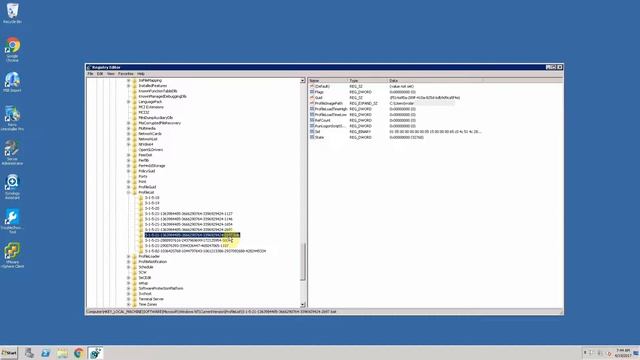Click the taskbar clock
The image size is (640, 360).
pyautogui.click(x=623, y=353)
